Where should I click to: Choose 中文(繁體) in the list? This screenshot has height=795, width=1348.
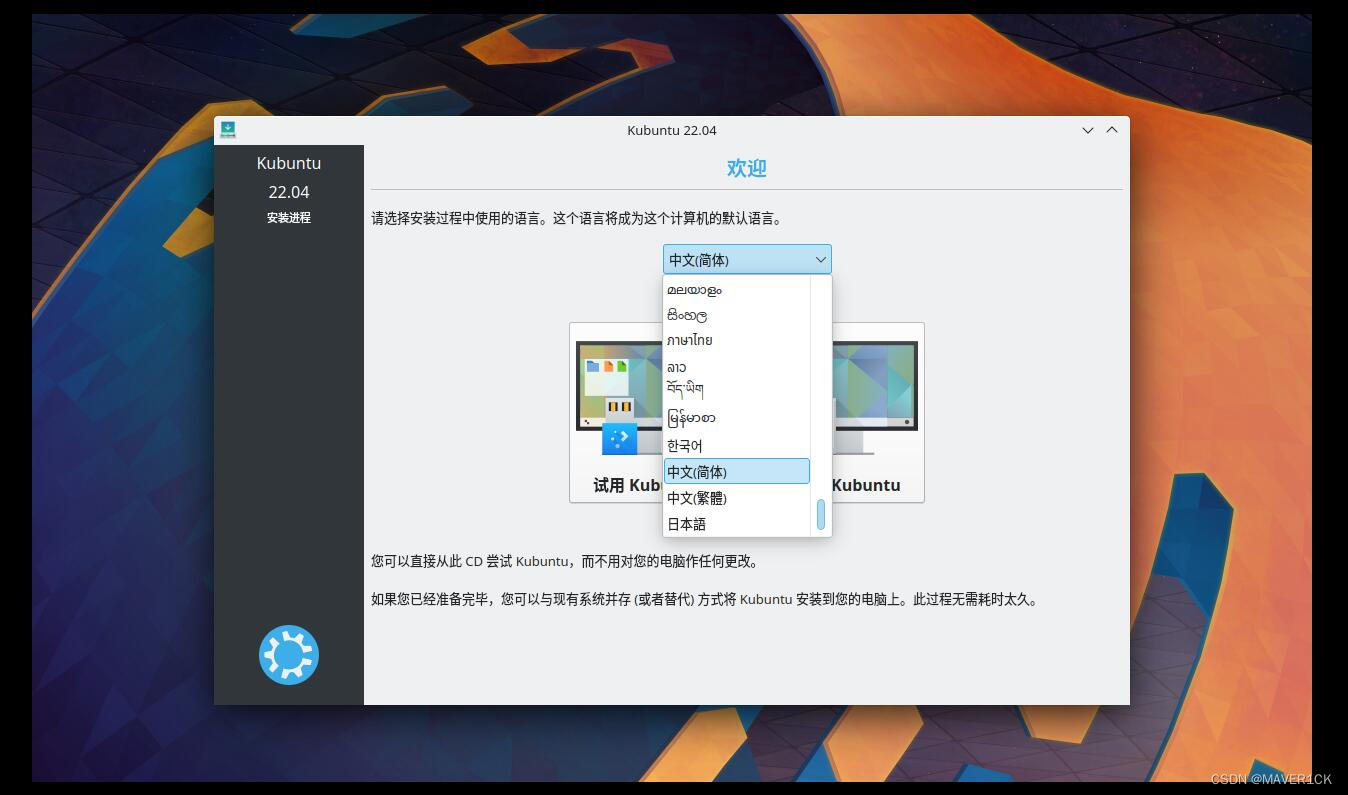click(x=697, y=498)
